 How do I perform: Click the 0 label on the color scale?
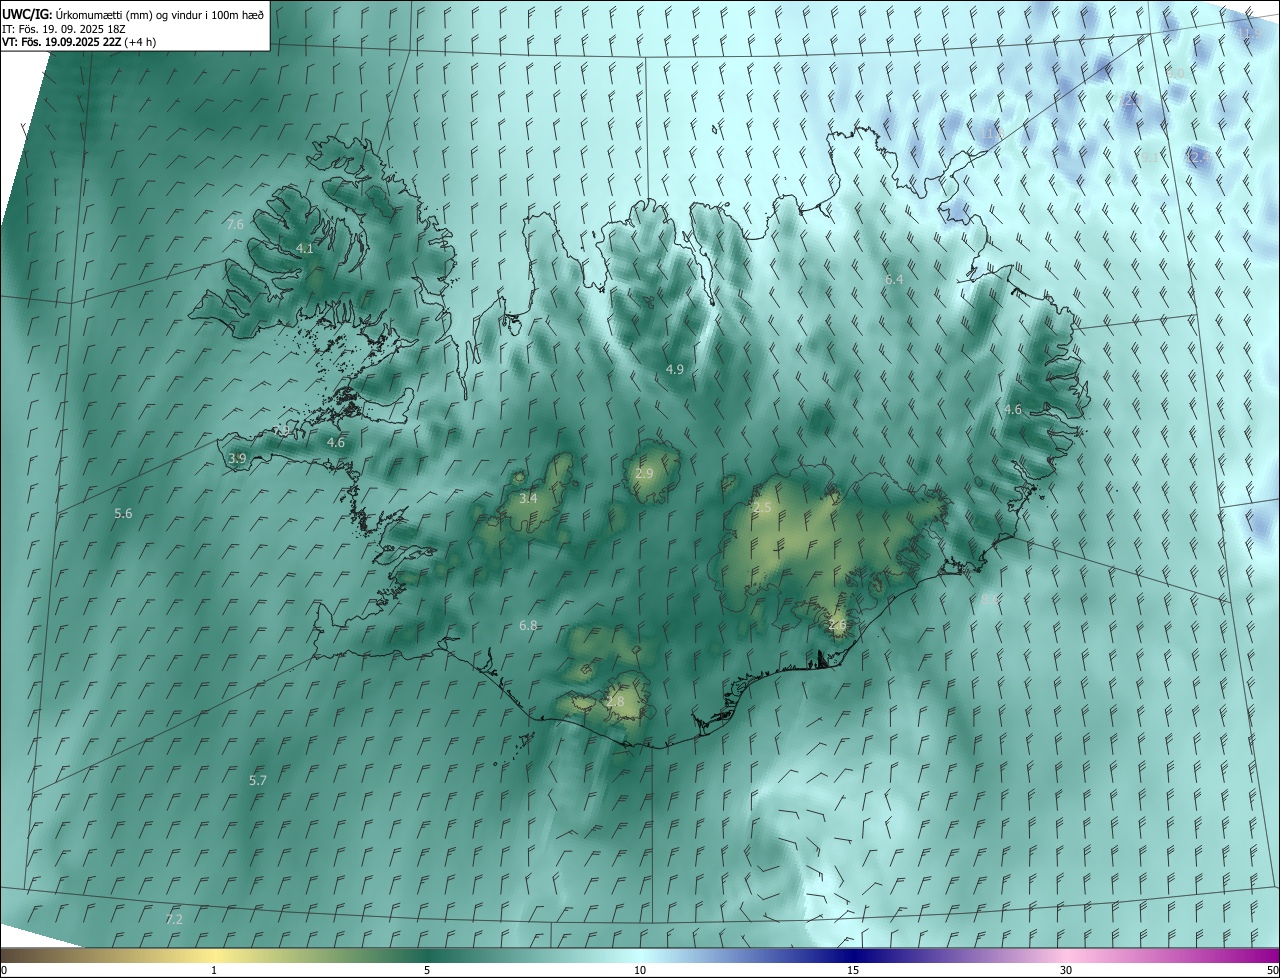[4, 970]
